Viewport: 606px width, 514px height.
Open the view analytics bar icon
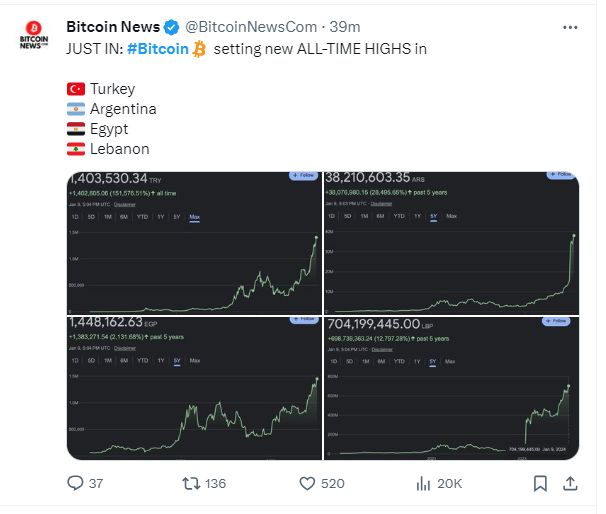coord(423,483)
